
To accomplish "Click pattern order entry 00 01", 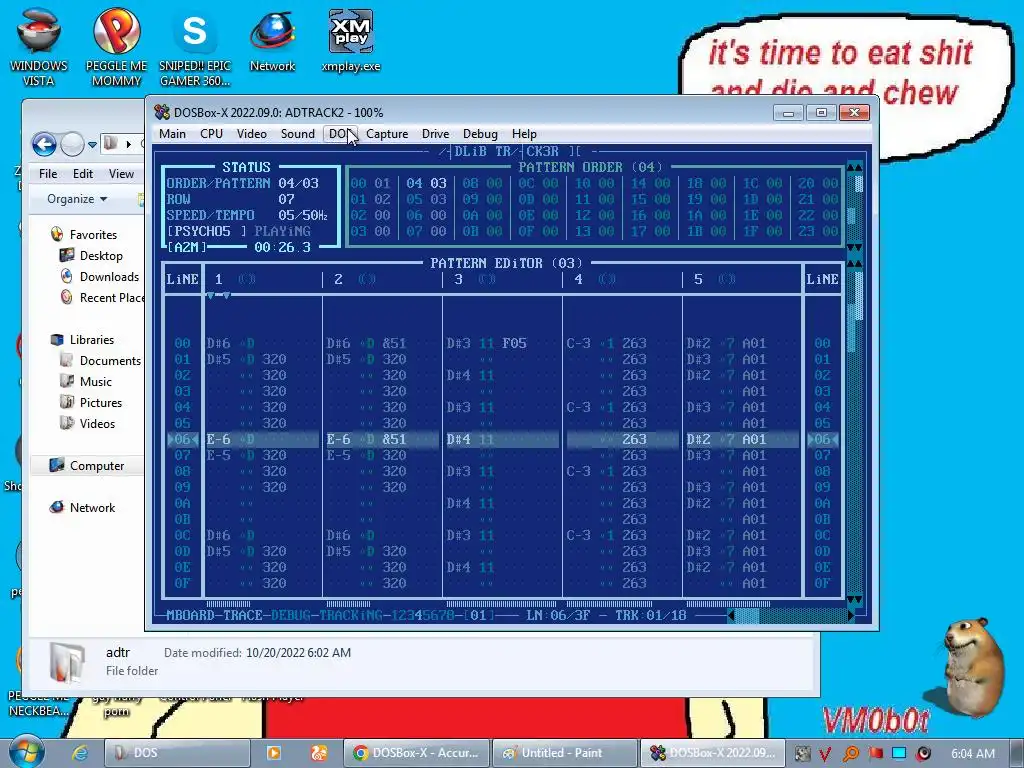I will (x=370, y=184).
